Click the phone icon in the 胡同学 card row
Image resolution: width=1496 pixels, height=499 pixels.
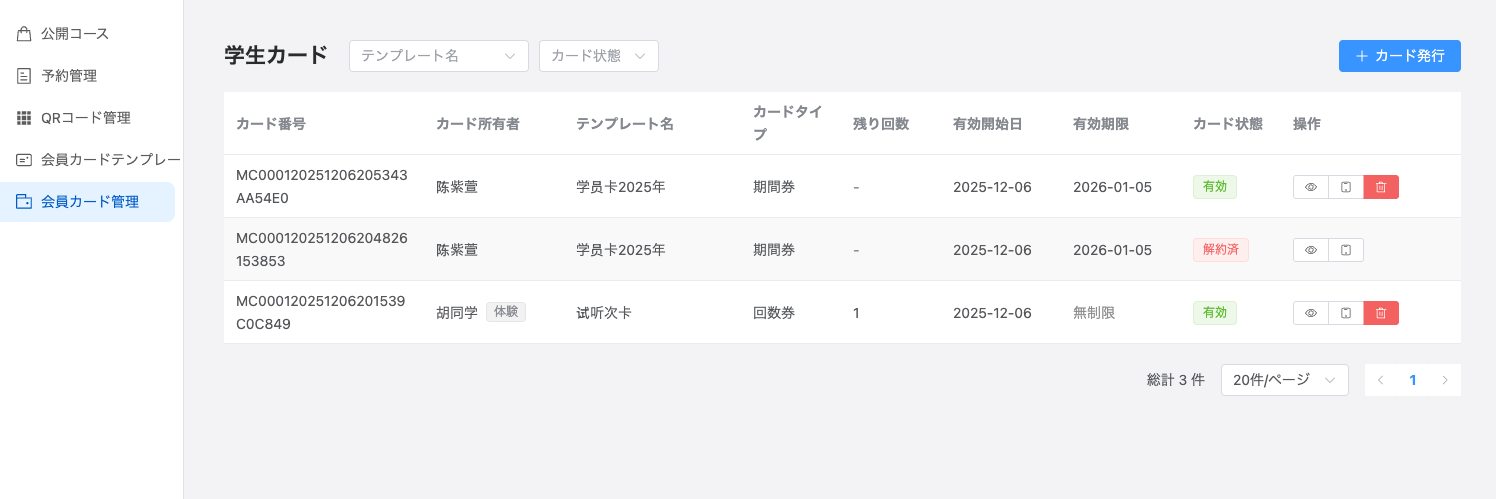click(x=1346, y=313)
